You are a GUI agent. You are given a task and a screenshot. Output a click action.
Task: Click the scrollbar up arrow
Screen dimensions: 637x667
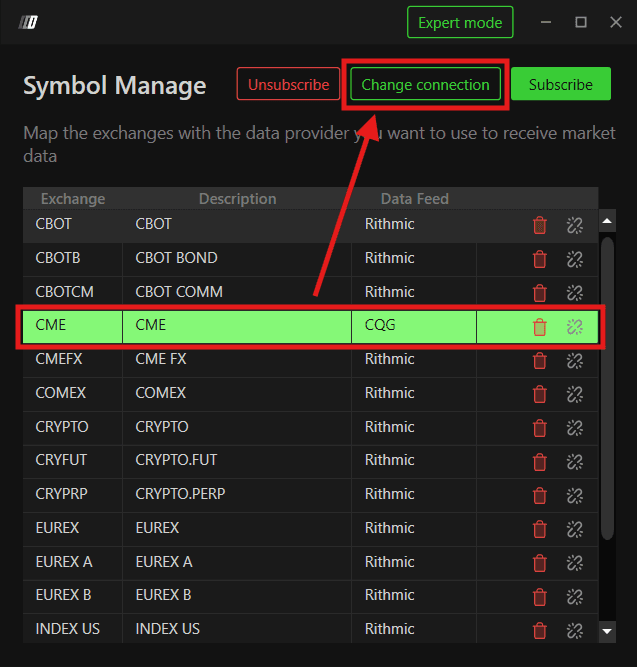tap(607, 221)
